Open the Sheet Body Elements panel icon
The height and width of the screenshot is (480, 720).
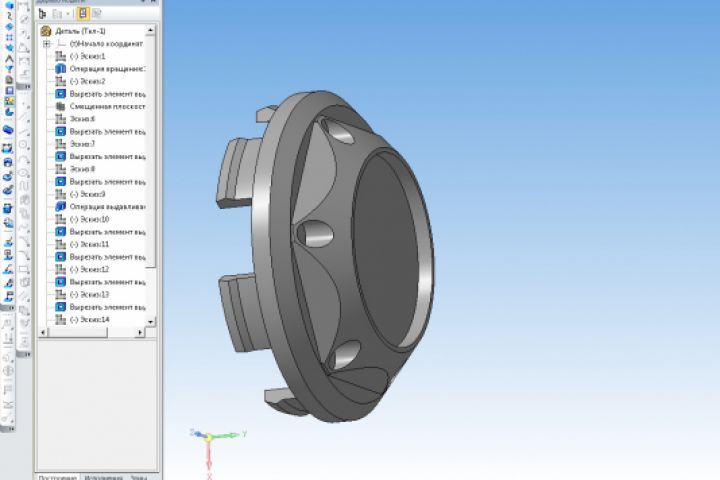(8, 112)
